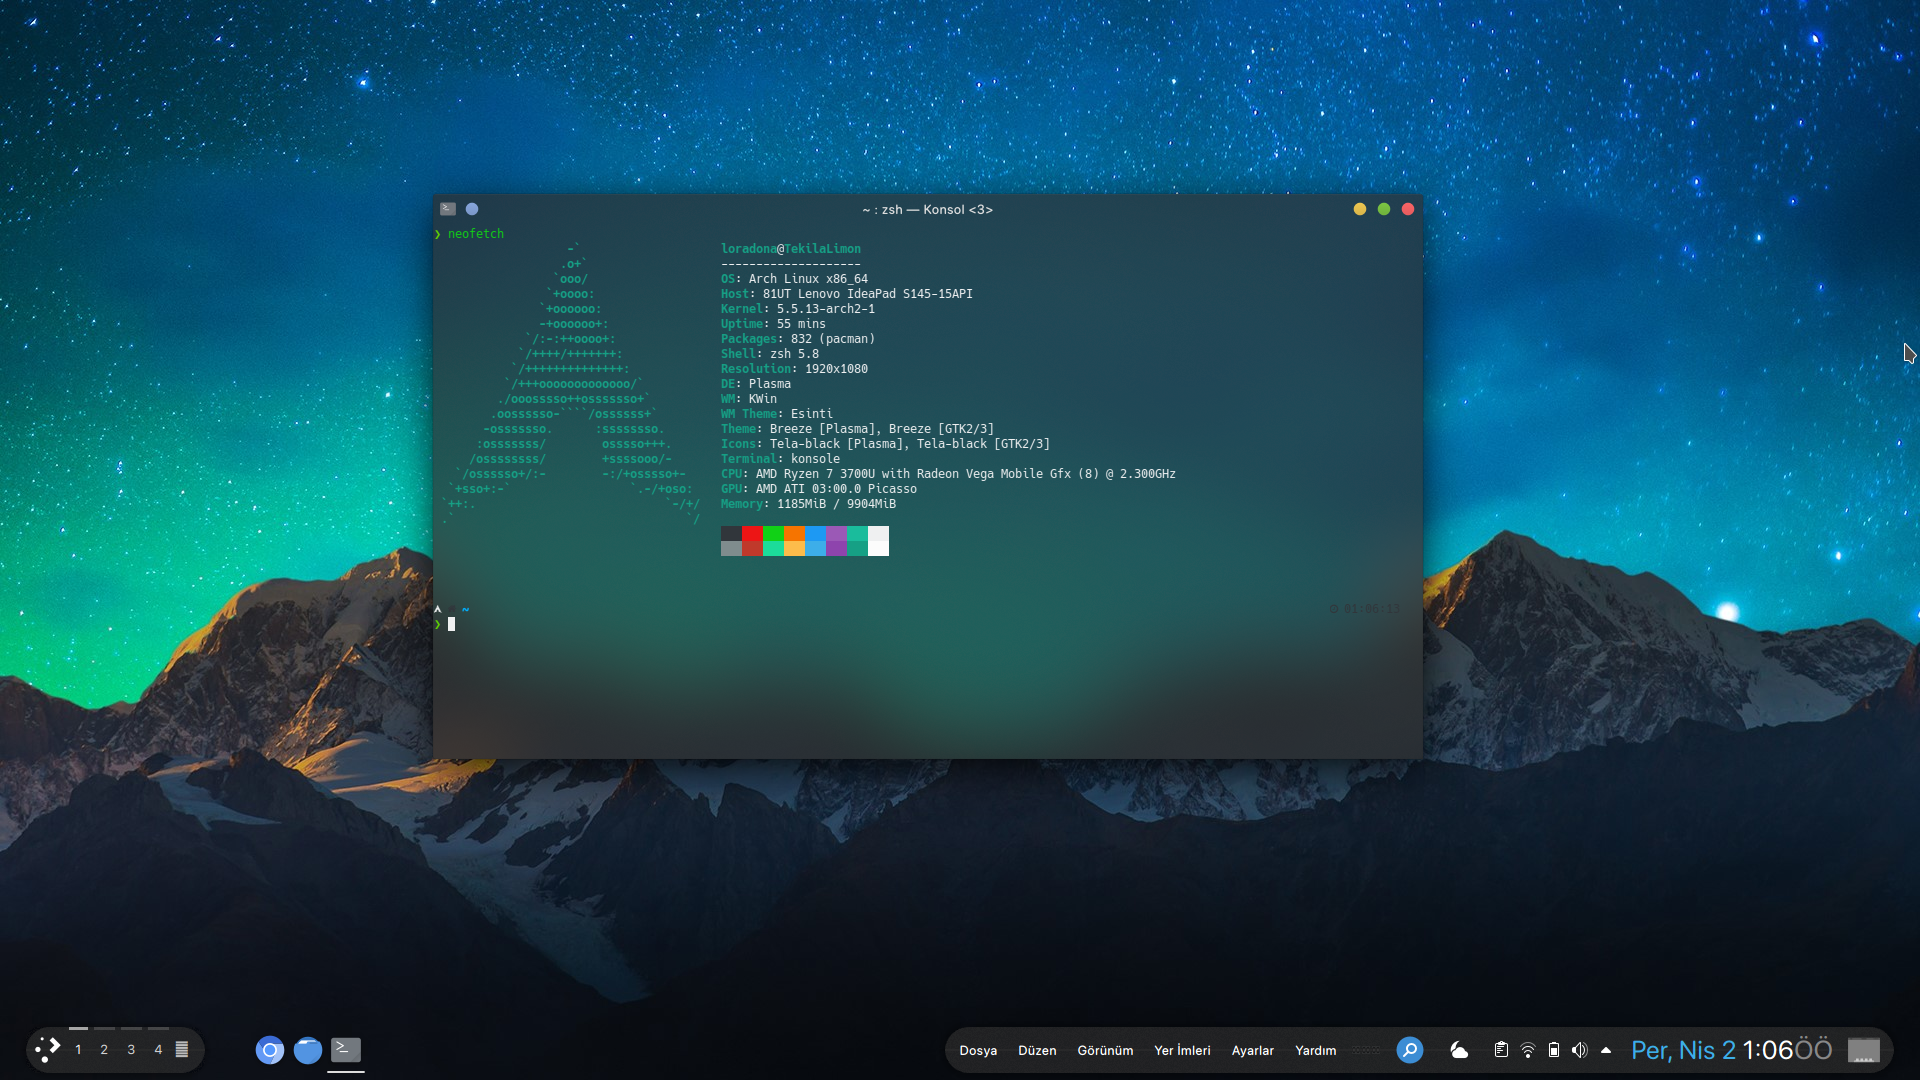Switch to virtual desktop 3

click(131, 1049)
